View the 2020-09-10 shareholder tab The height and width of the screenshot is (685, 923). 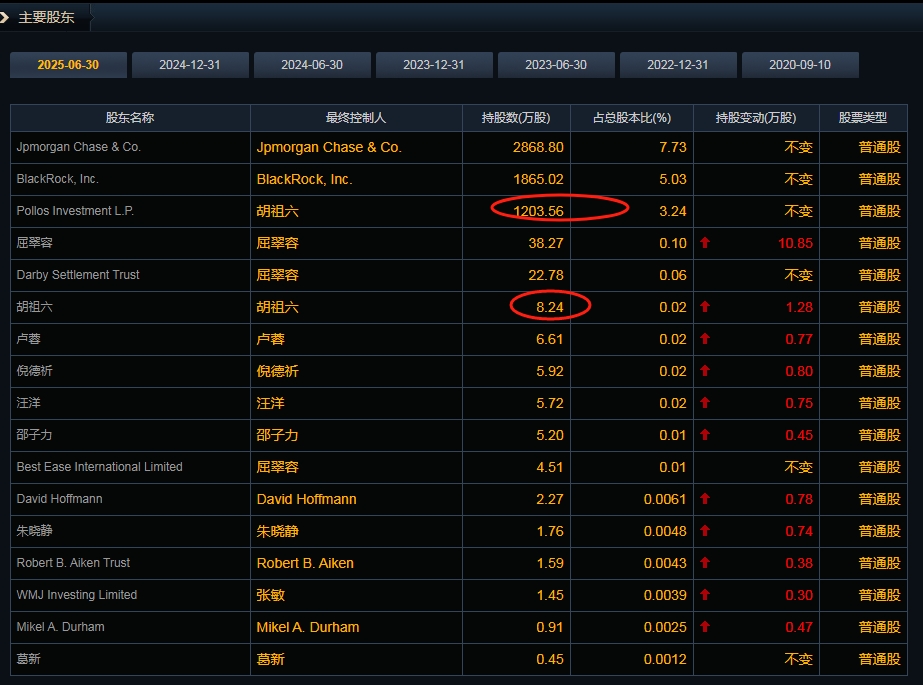[800, 65]
